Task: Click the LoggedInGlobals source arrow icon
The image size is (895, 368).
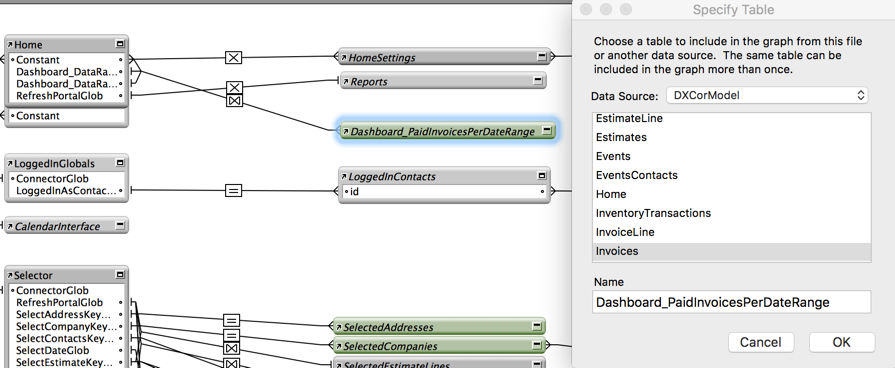Action: coord(10,164)
